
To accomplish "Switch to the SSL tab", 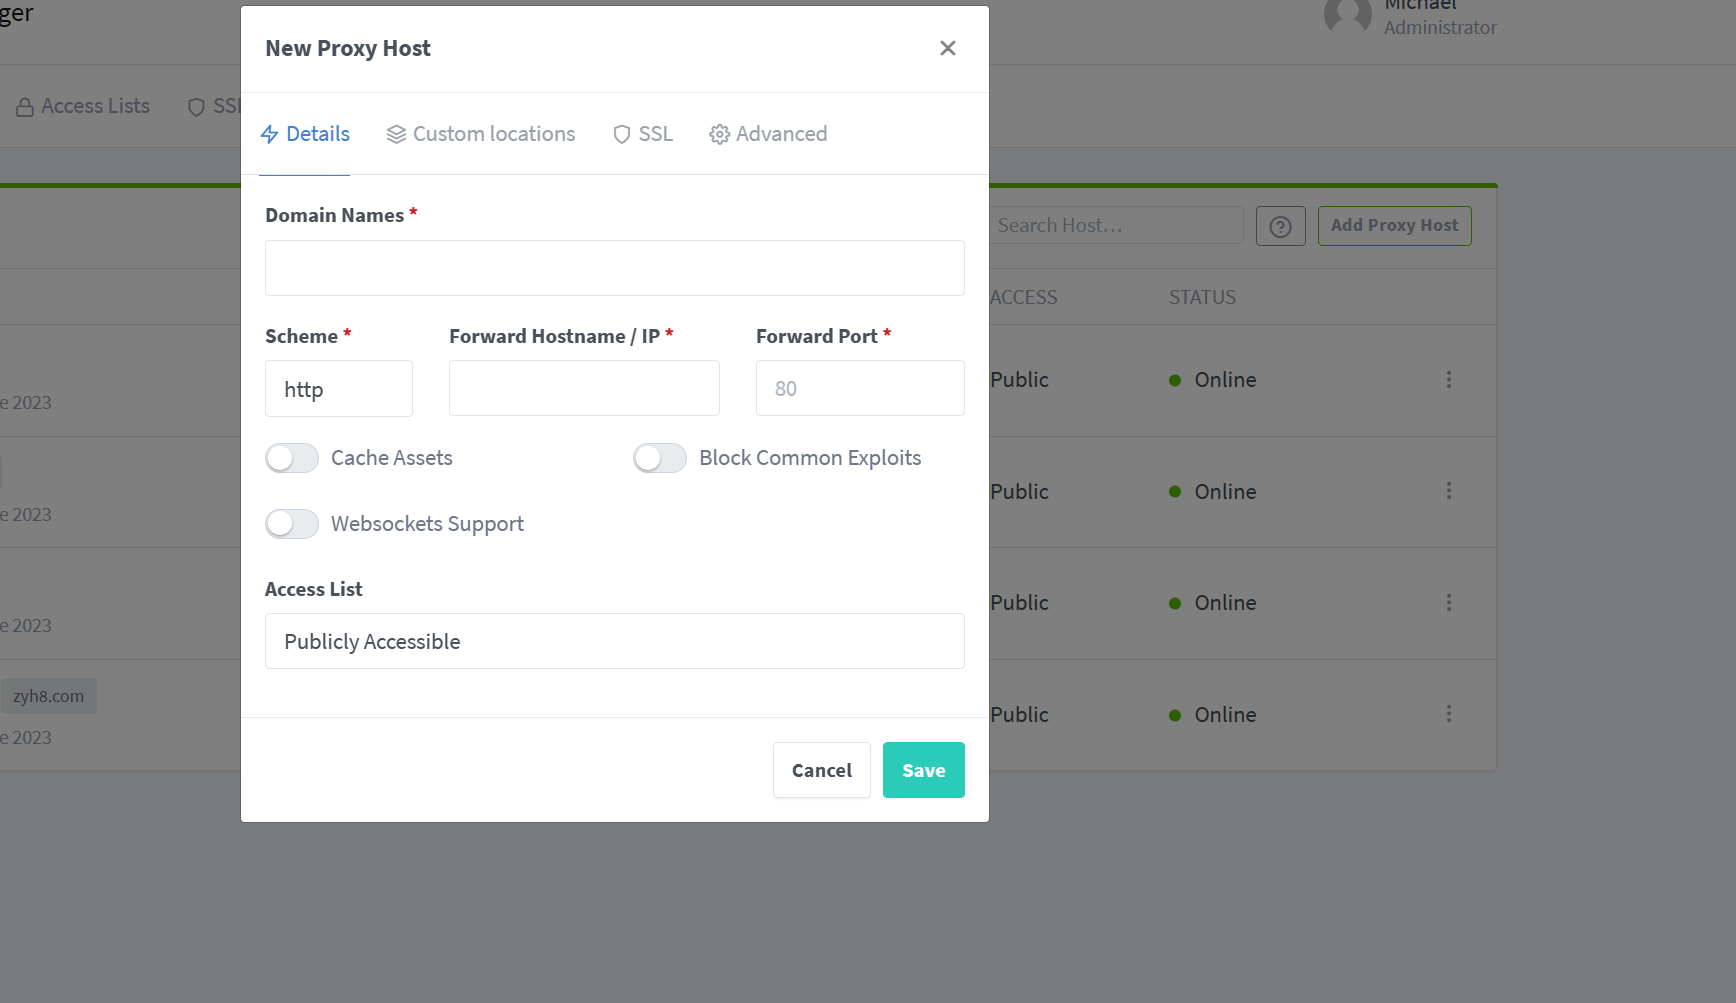I will point(643,134).
